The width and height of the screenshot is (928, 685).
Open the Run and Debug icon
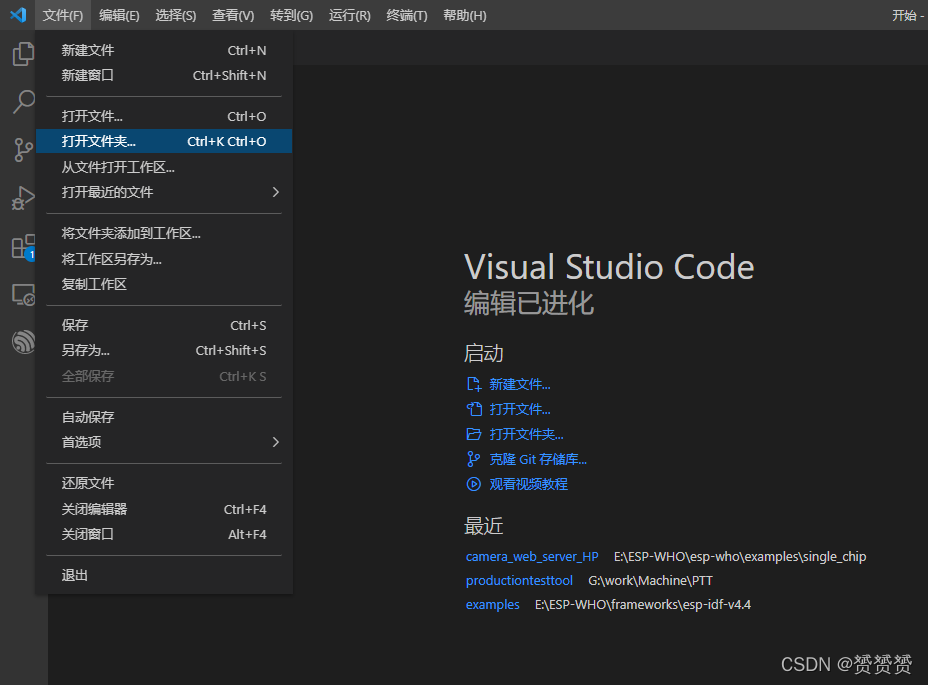click(24, 198)
